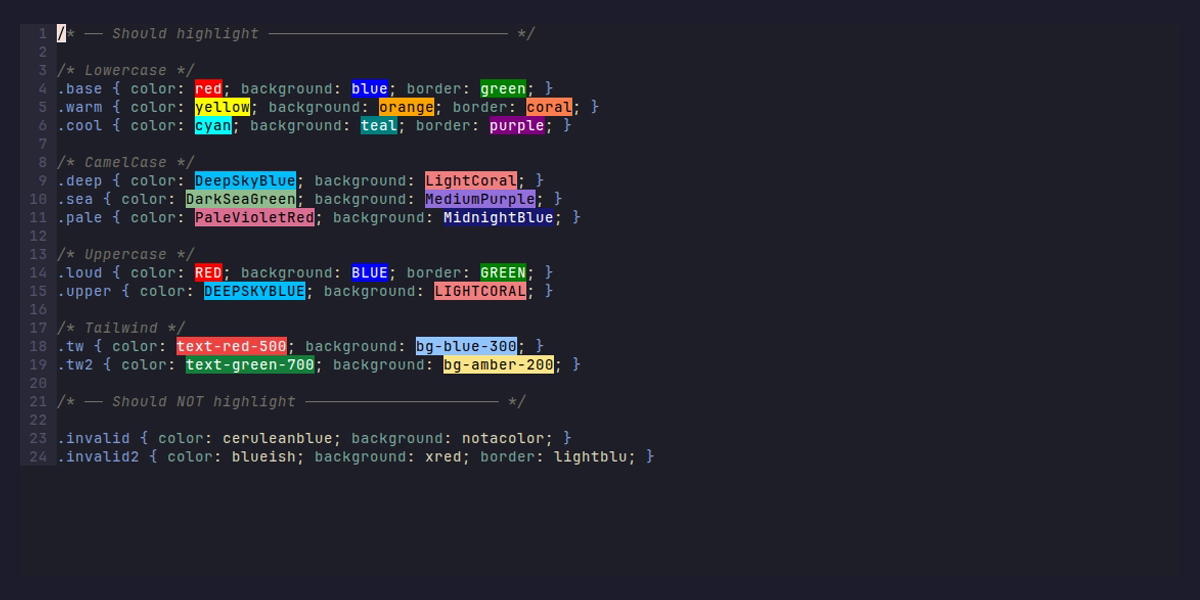The width and height of the screenshot is (1200, 600).
Task: Click the camelCase LightCoral highlight
Action: pyautogui.click(x=471, y=181)
